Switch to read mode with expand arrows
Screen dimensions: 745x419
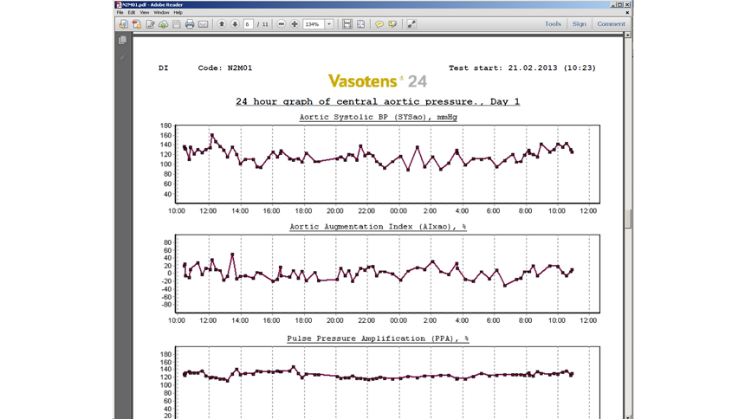[x=411, y=24]
